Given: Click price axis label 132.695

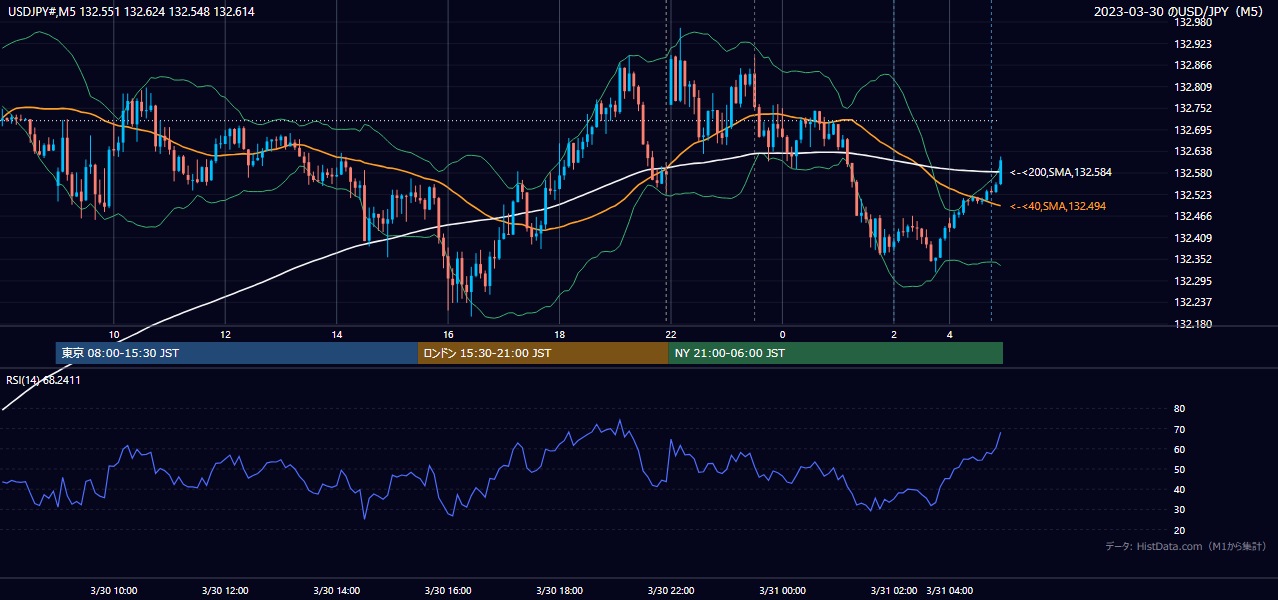Looking at the screenshot, I should coord(1193,130).
